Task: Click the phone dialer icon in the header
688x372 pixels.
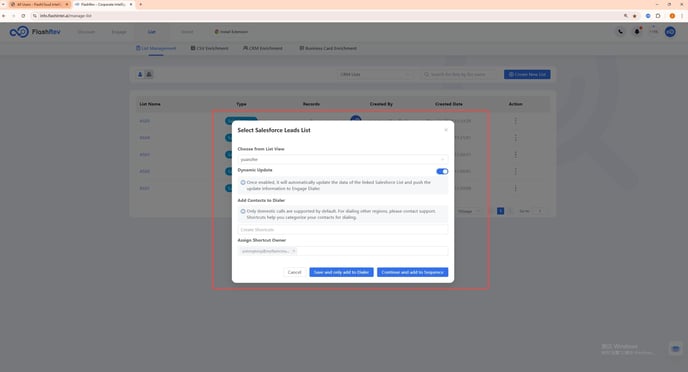Action: click(620, 32)
